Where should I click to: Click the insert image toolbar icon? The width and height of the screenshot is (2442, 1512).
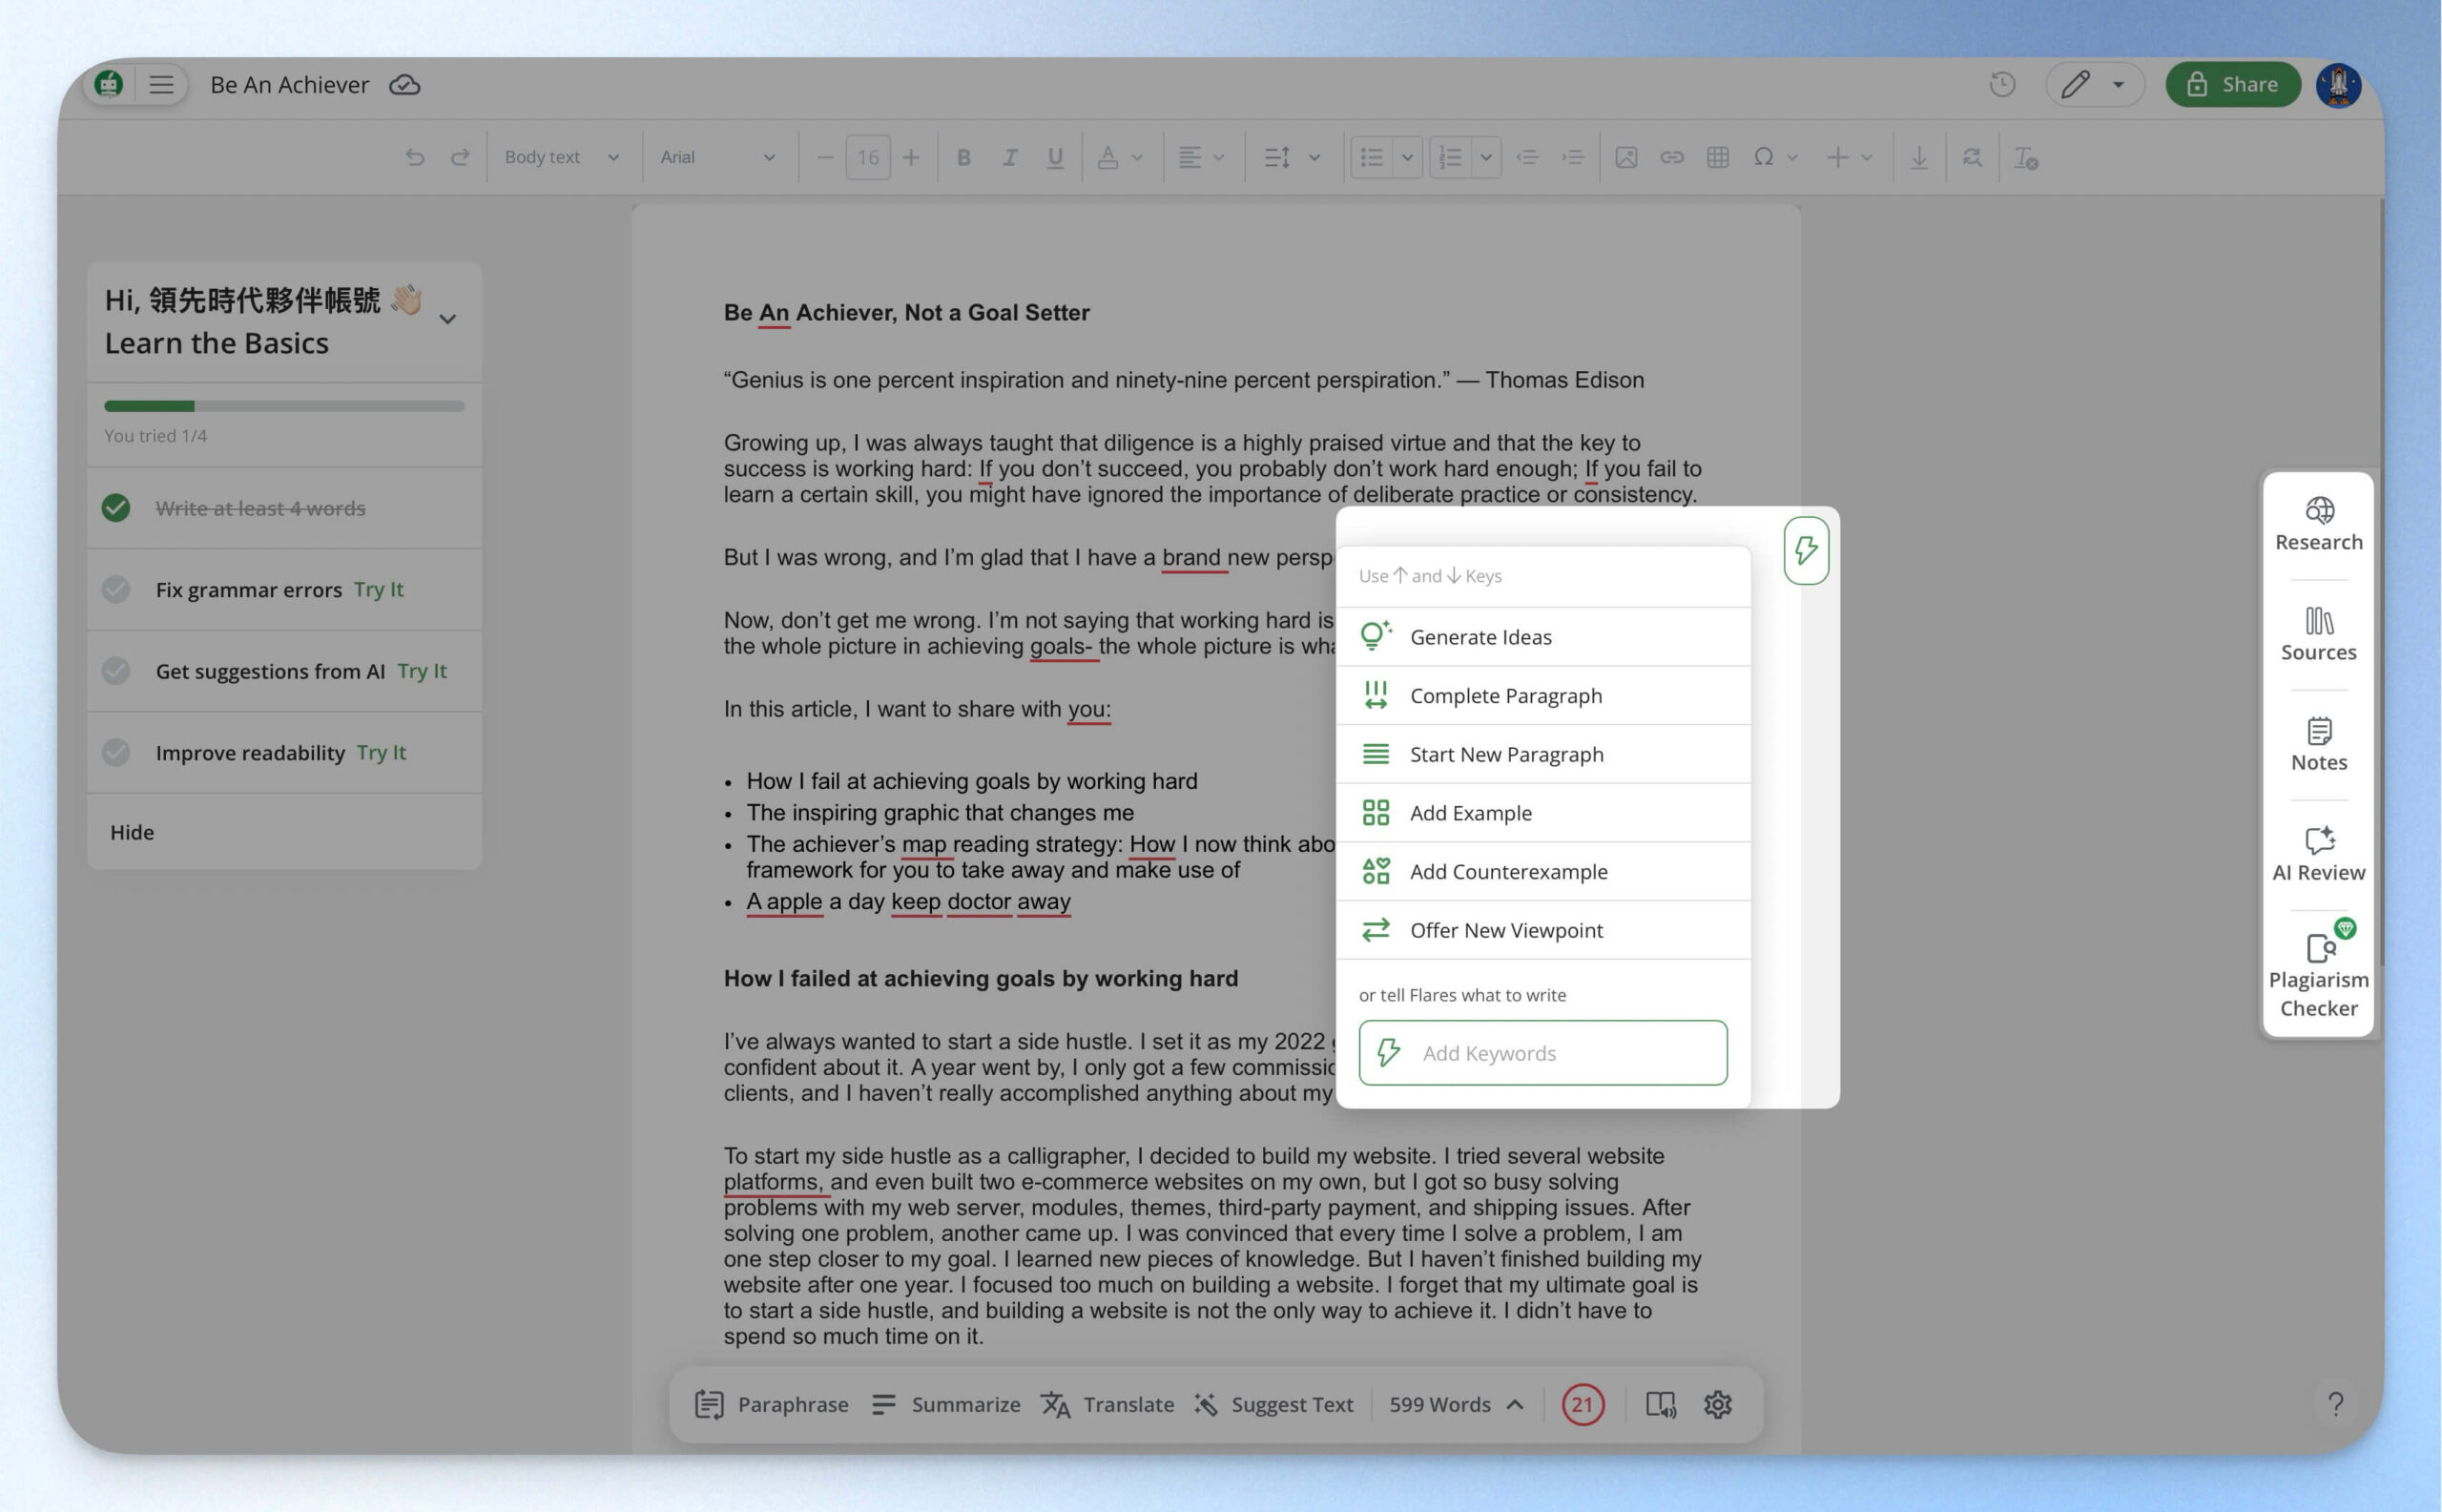(1626, 157)
